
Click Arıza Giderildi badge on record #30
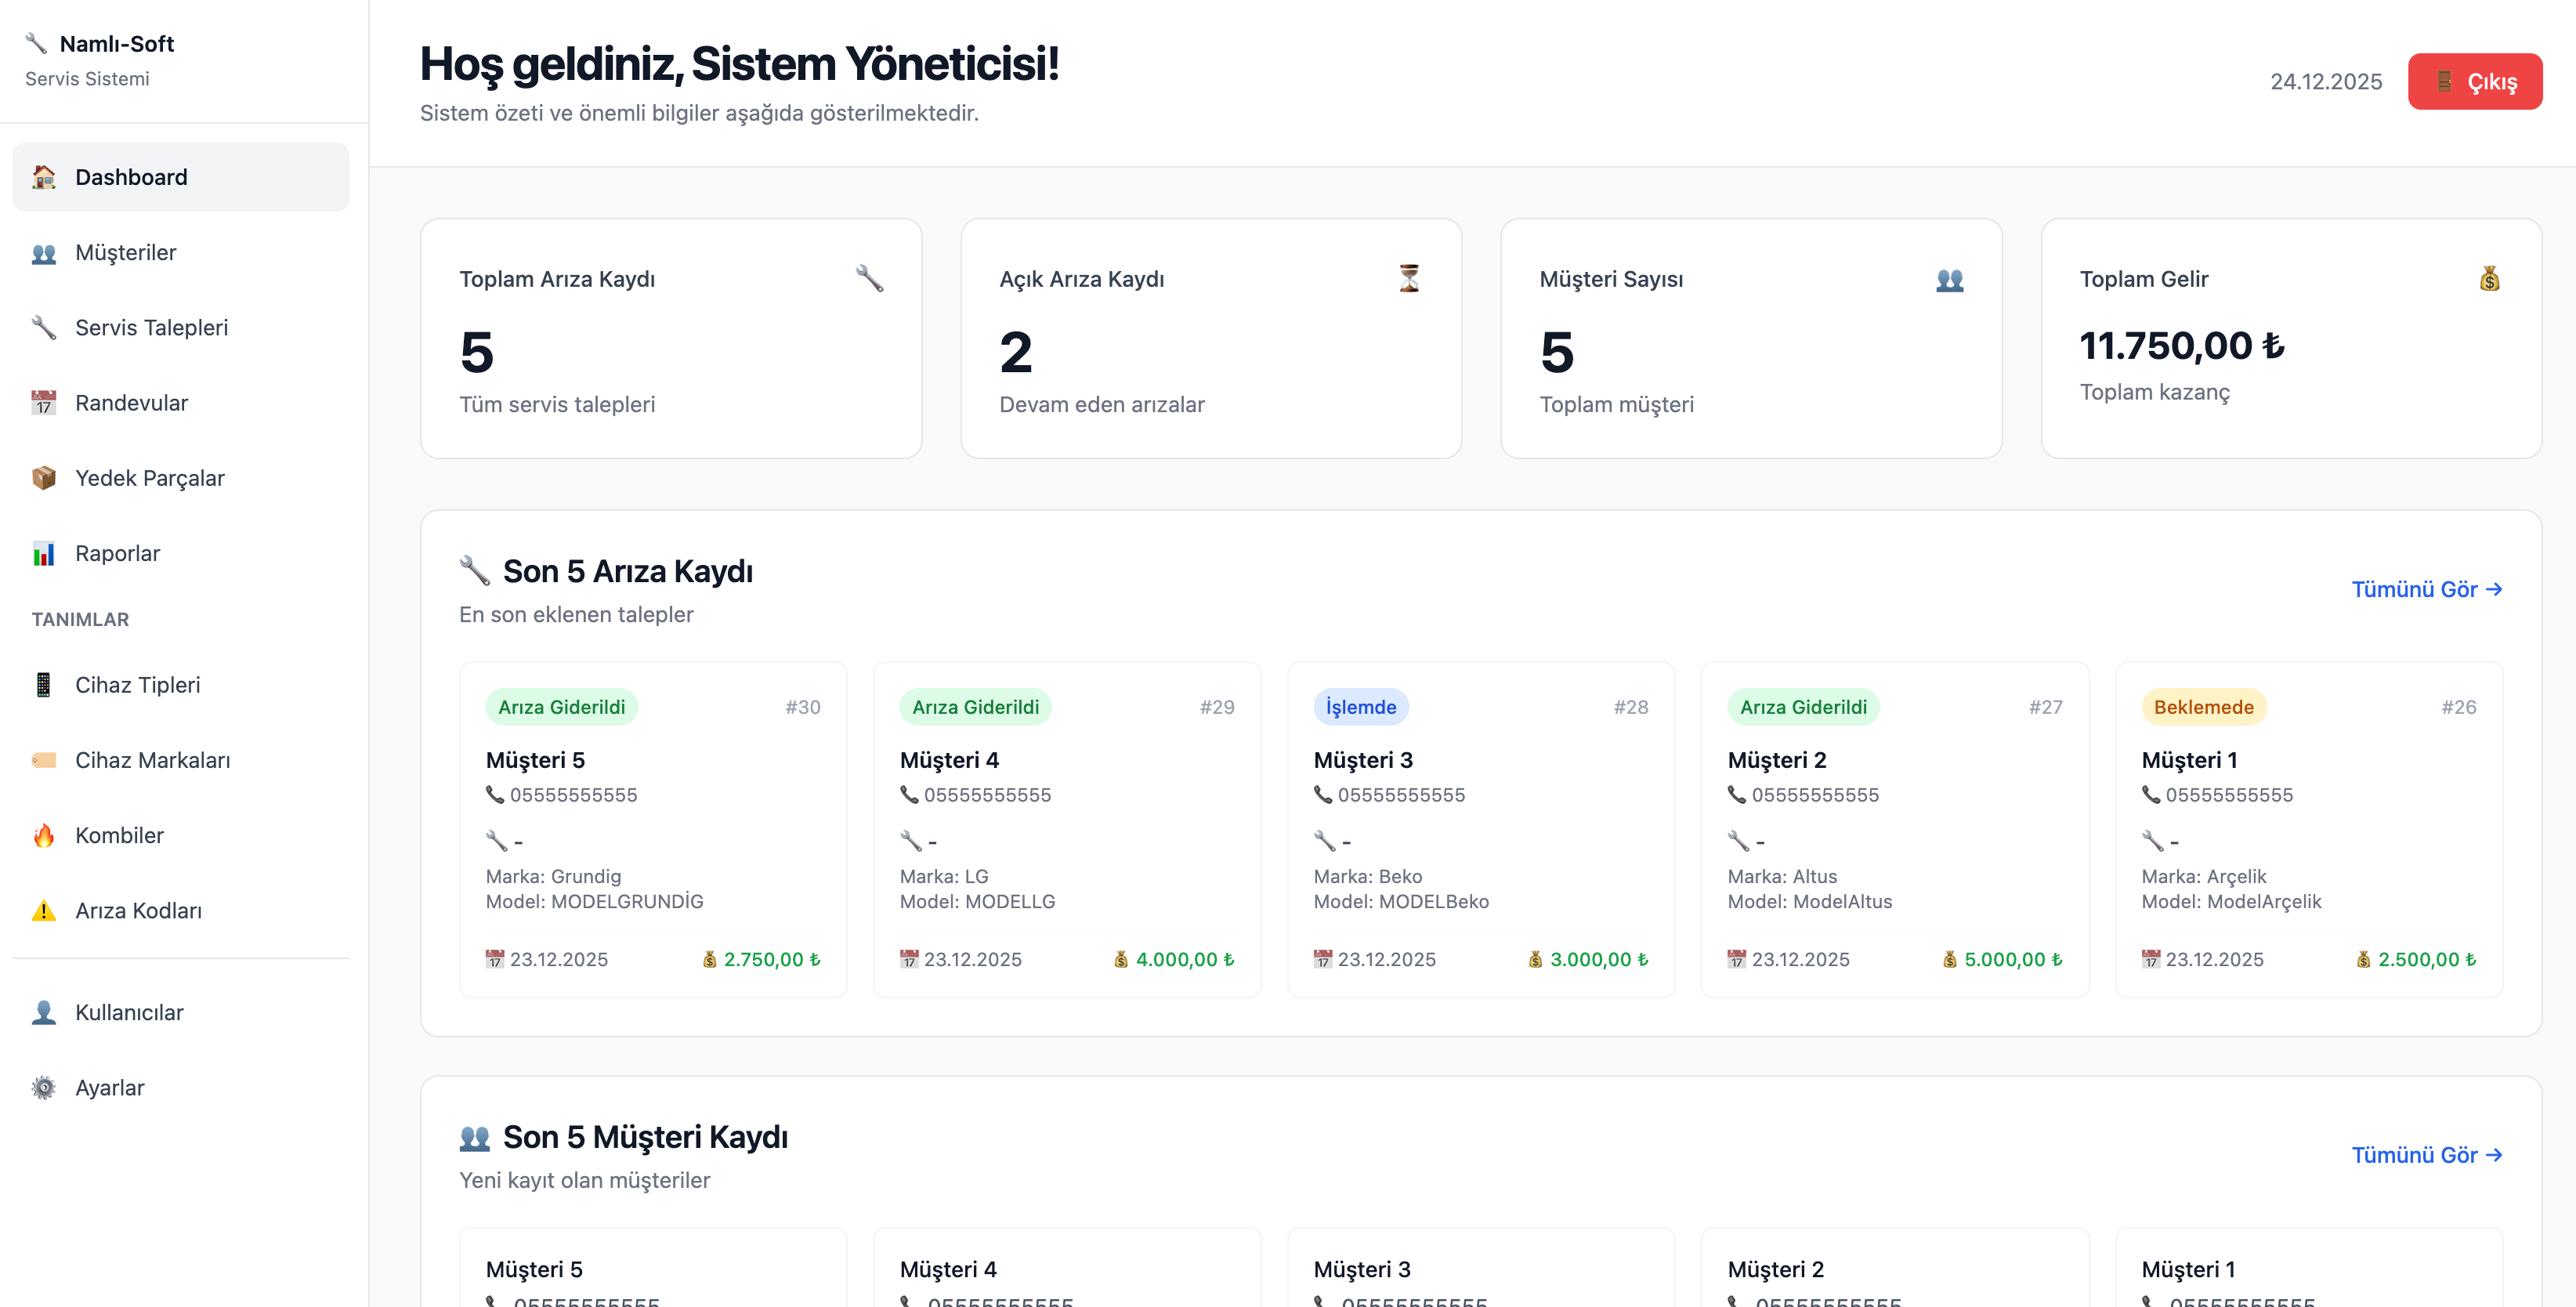tap(562, 708)
